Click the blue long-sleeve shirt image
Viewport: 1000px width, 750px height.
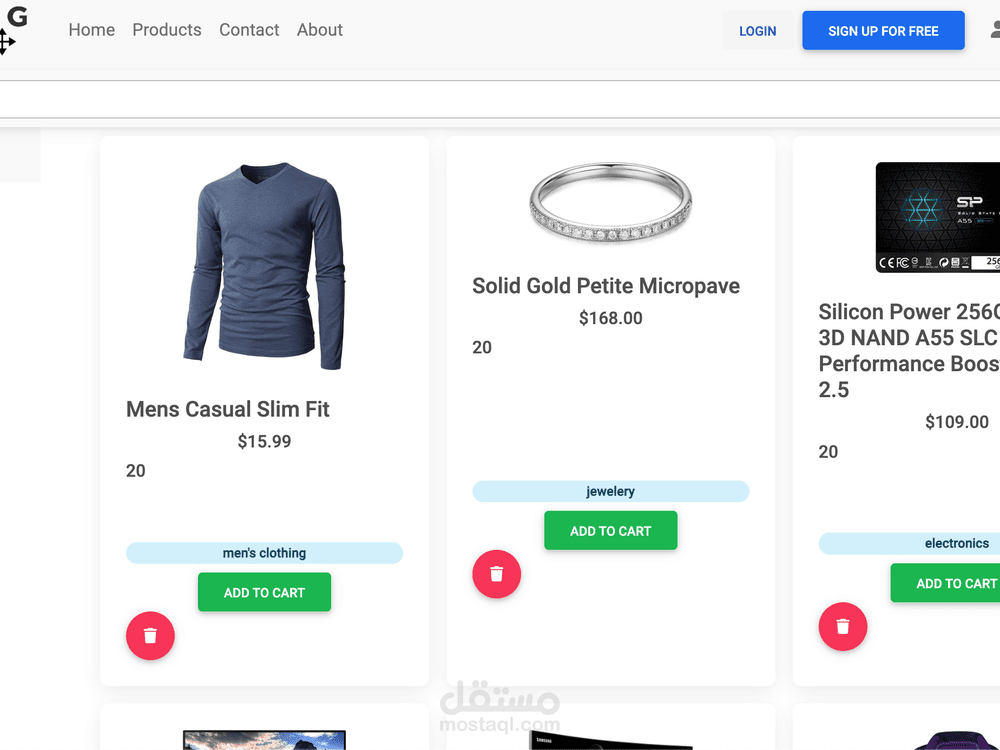[x=264, y=265]
